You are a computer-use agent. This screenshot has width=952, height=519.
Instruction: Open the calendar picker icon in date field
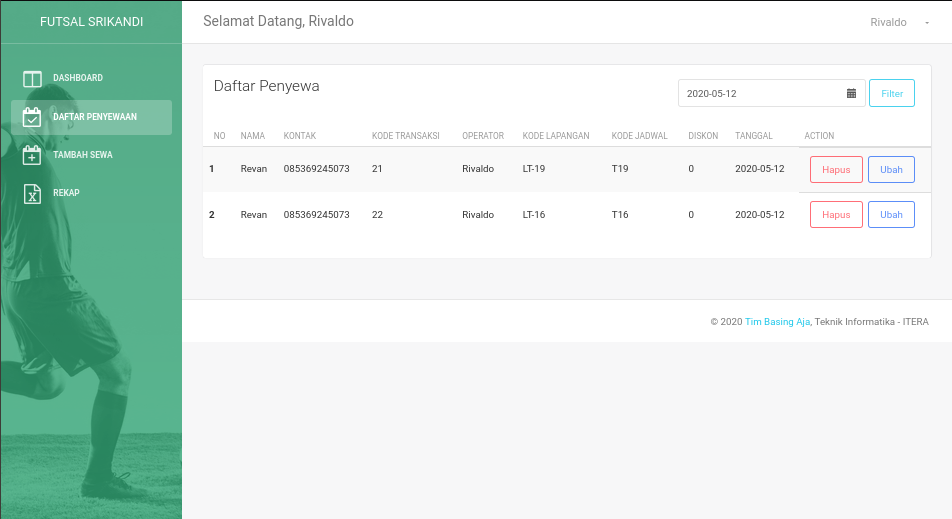(x=851, y=93)
